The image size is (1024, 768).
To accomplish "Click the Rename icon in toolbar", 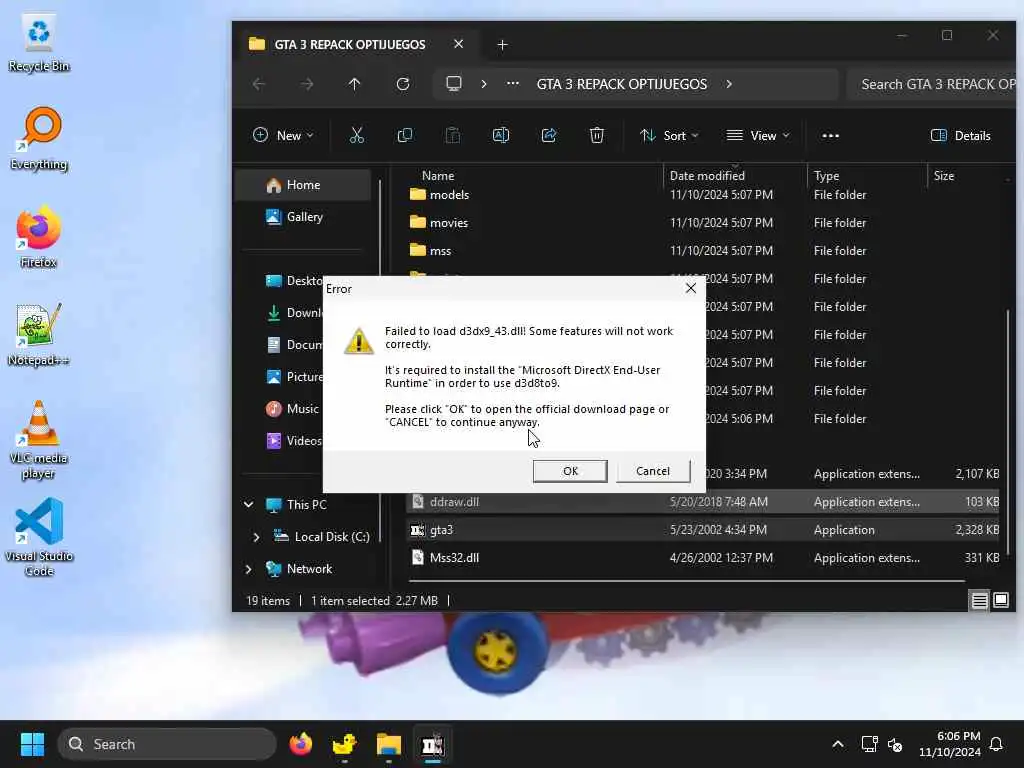I will pyautogui.click(x=501, y=135).
